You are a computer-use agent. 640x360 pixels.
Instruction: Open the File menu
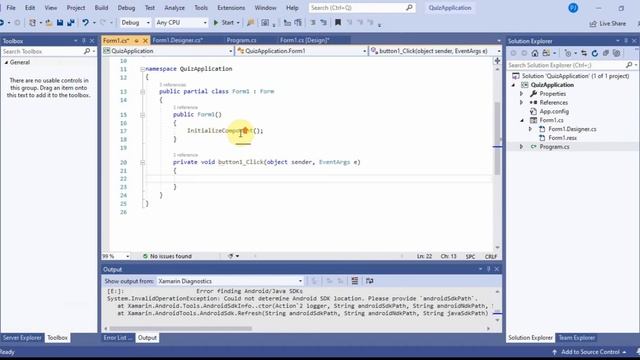tap(11, 8)
